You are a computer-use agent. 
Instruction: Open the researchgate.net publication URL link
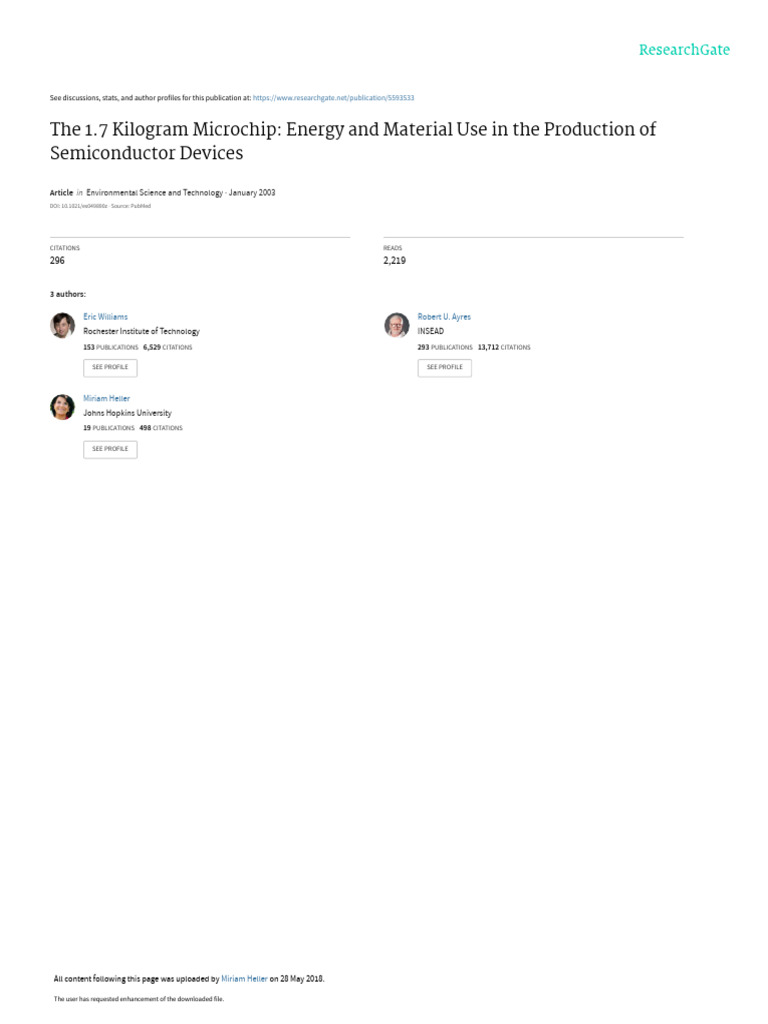(x=333, y=98)
